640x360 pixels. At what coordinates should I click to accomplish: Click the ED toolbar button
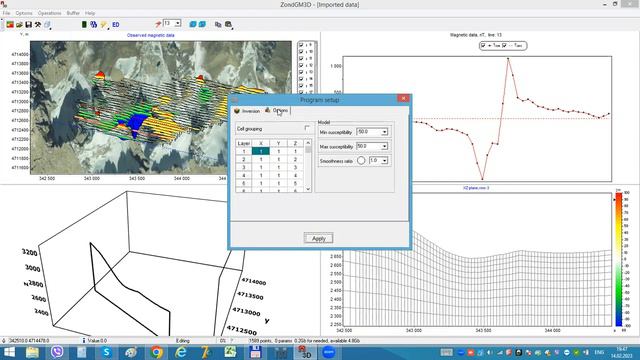pos(116,24)
